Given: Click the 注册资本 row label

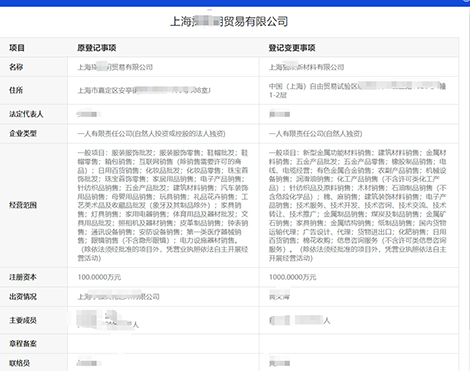Looking at the screenshot, I should (x=23, y=277).
